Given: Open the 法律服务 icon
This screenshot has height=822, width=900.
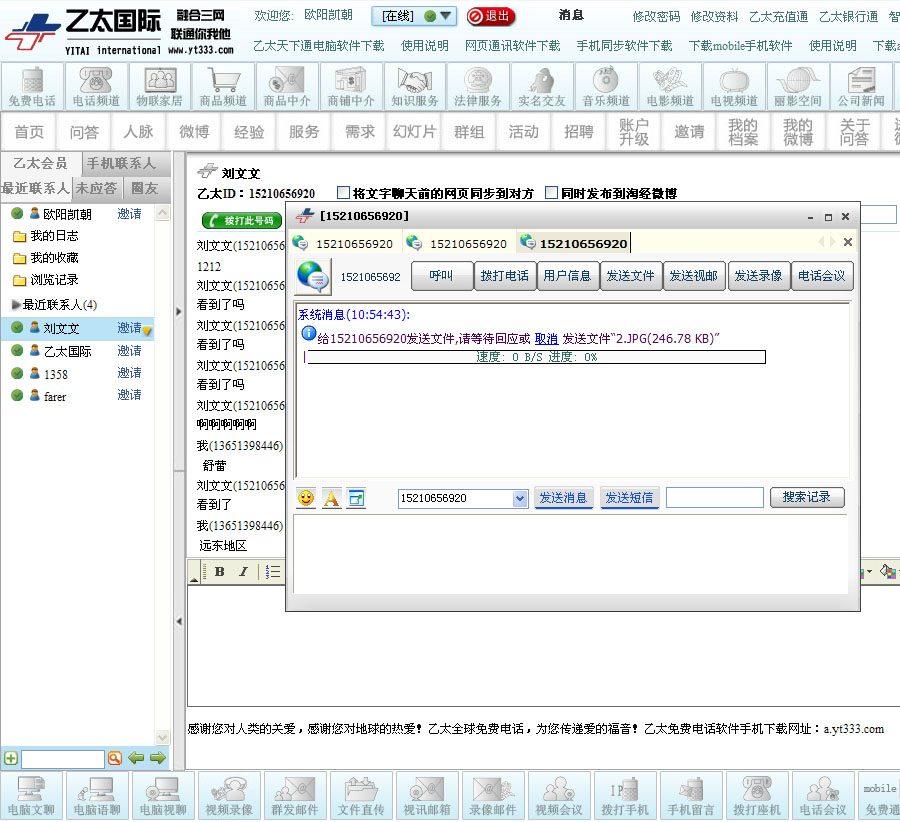Looking at the screenshot, I should [478, 87].
